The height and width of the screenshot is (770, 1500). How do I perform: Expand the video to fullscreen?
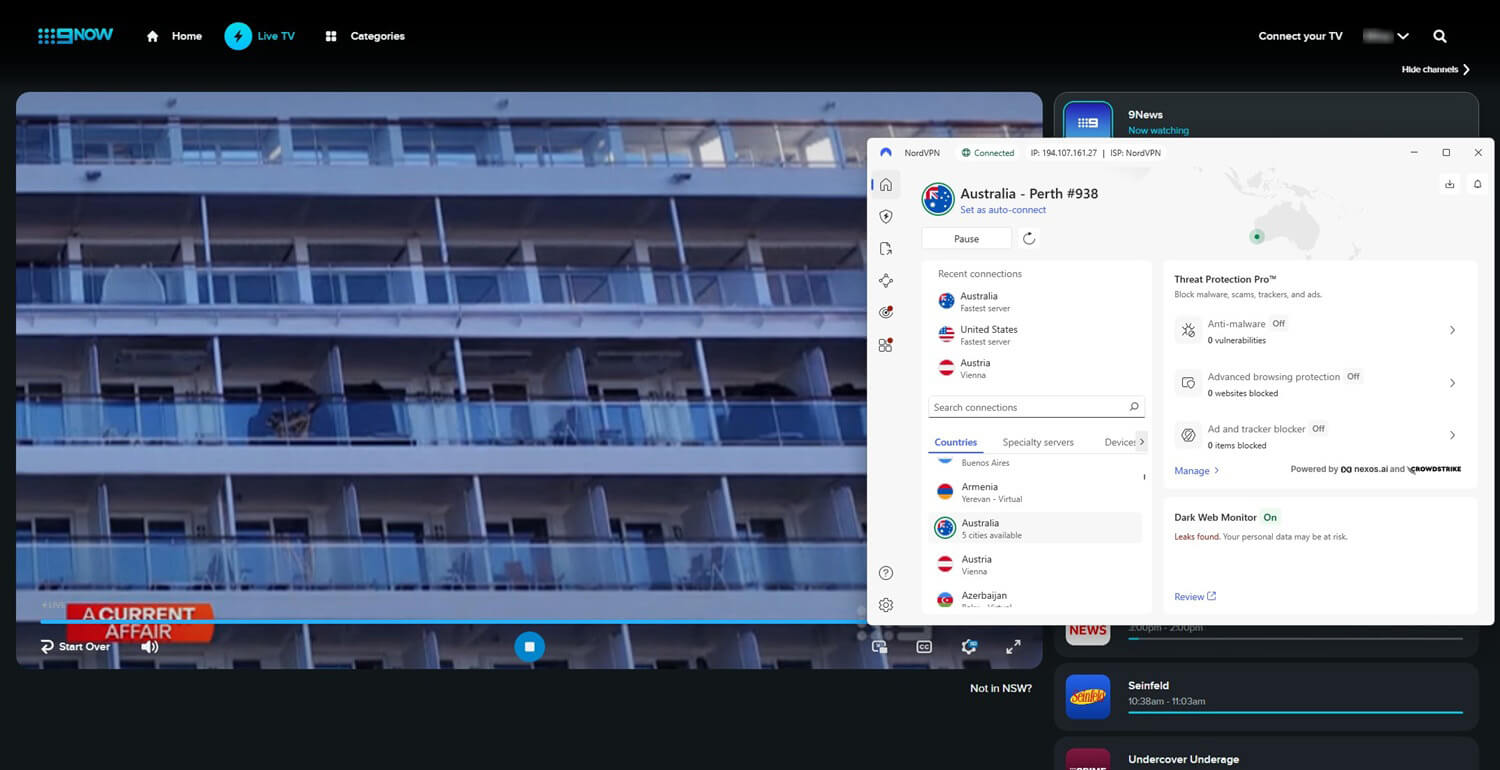click(1013, 646)
